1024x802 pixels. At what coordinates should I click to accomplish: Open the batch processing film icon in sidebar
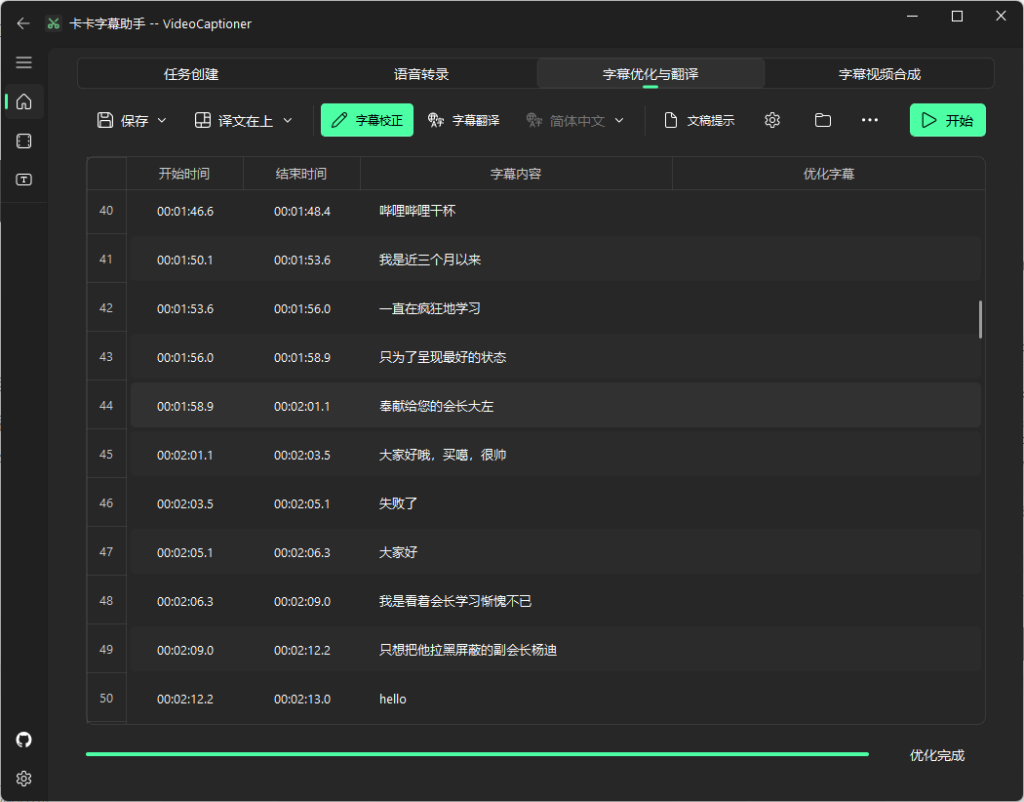coord(24,141)
